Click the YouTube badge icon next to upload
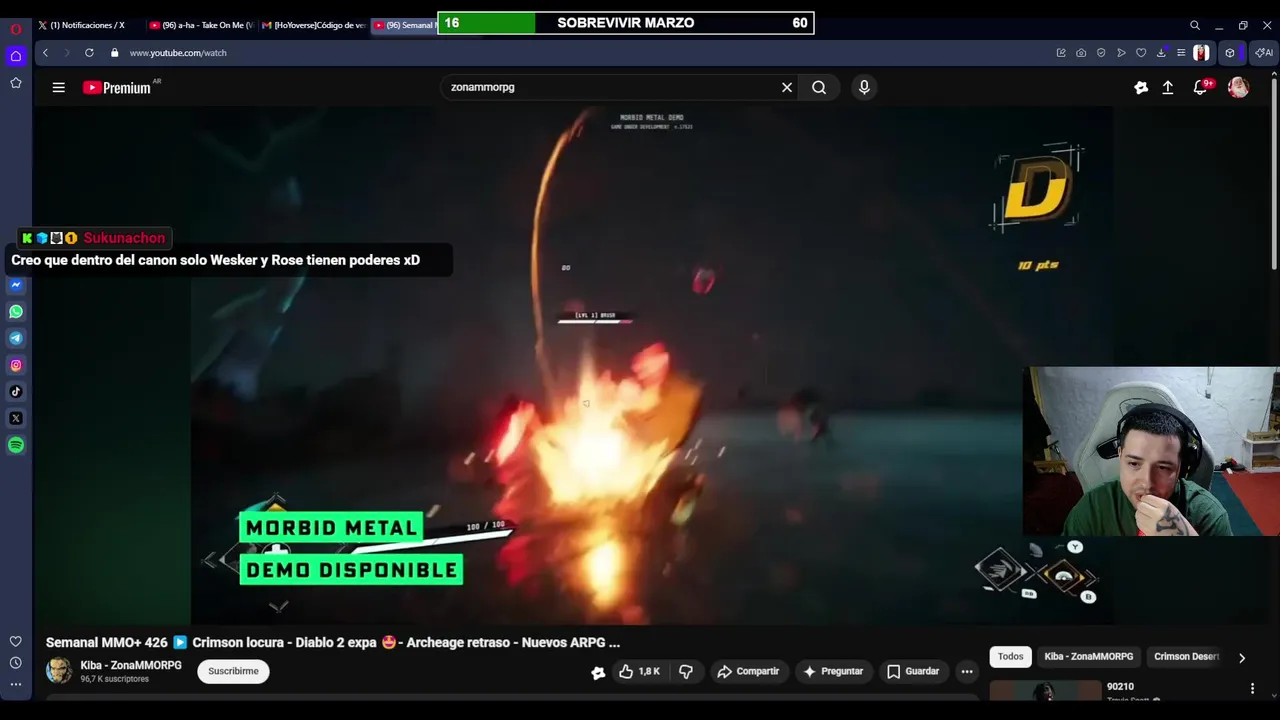The width and height of the screenshot is (1280, 720). click(x=1141, y=88)
